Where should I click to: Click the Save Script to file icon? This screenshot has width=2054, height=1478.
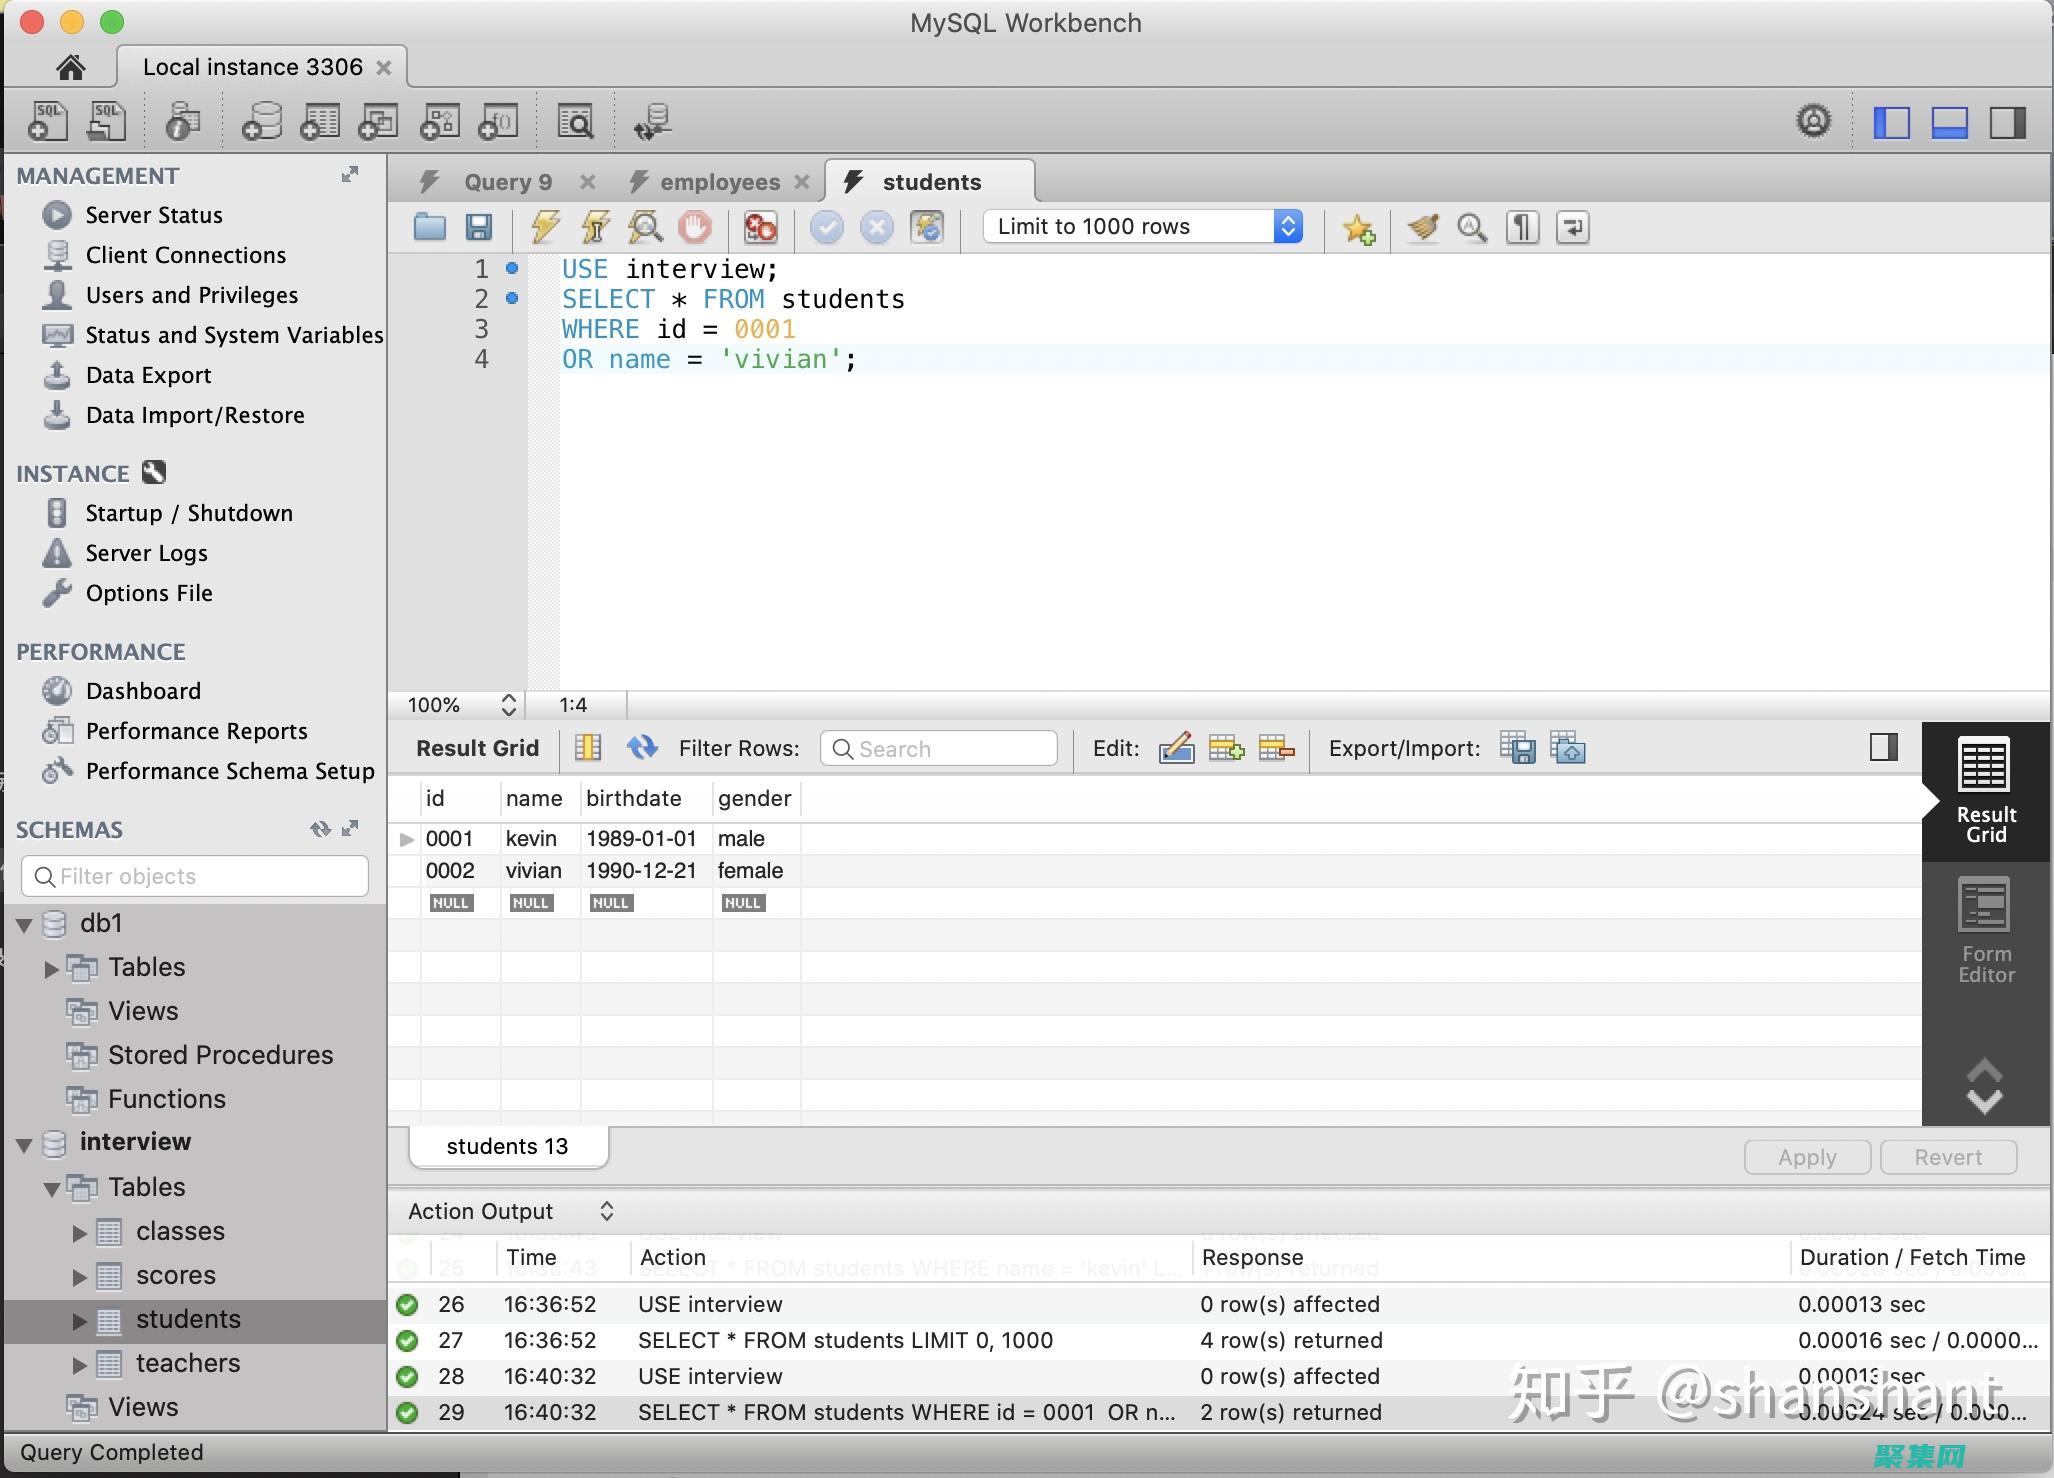pos(478,225)
